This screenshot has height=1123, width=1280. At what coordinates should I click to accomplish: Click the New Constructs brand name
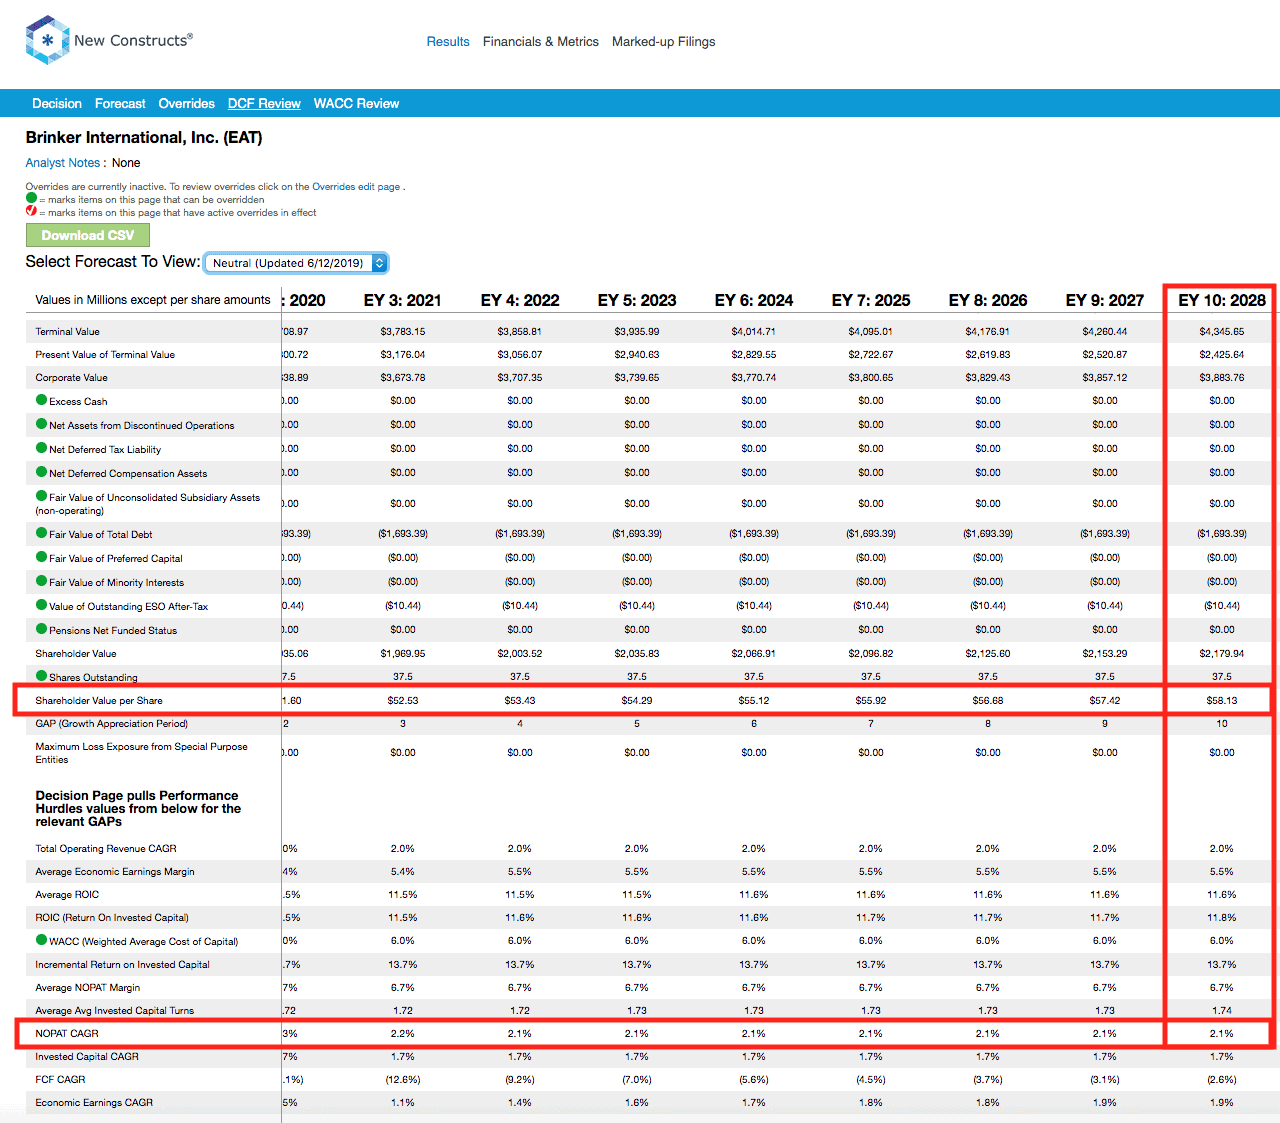pyautogui.click(x=131, y=41)
